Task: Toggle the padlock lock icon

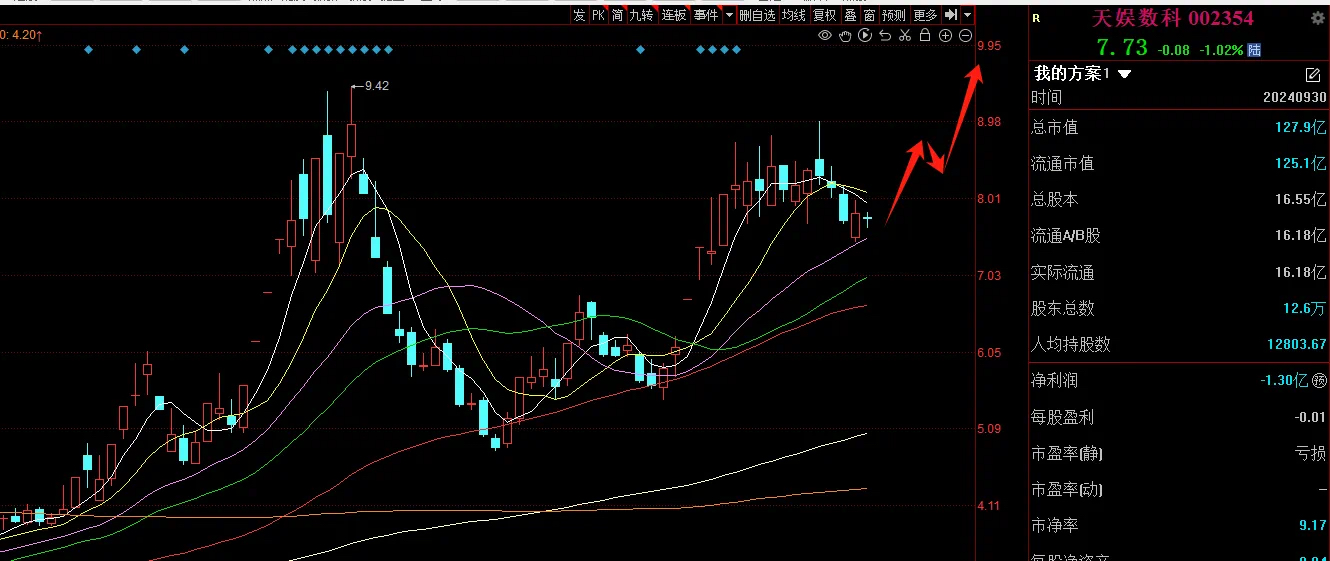Action: pyautogui.click(x=925, y=35)
